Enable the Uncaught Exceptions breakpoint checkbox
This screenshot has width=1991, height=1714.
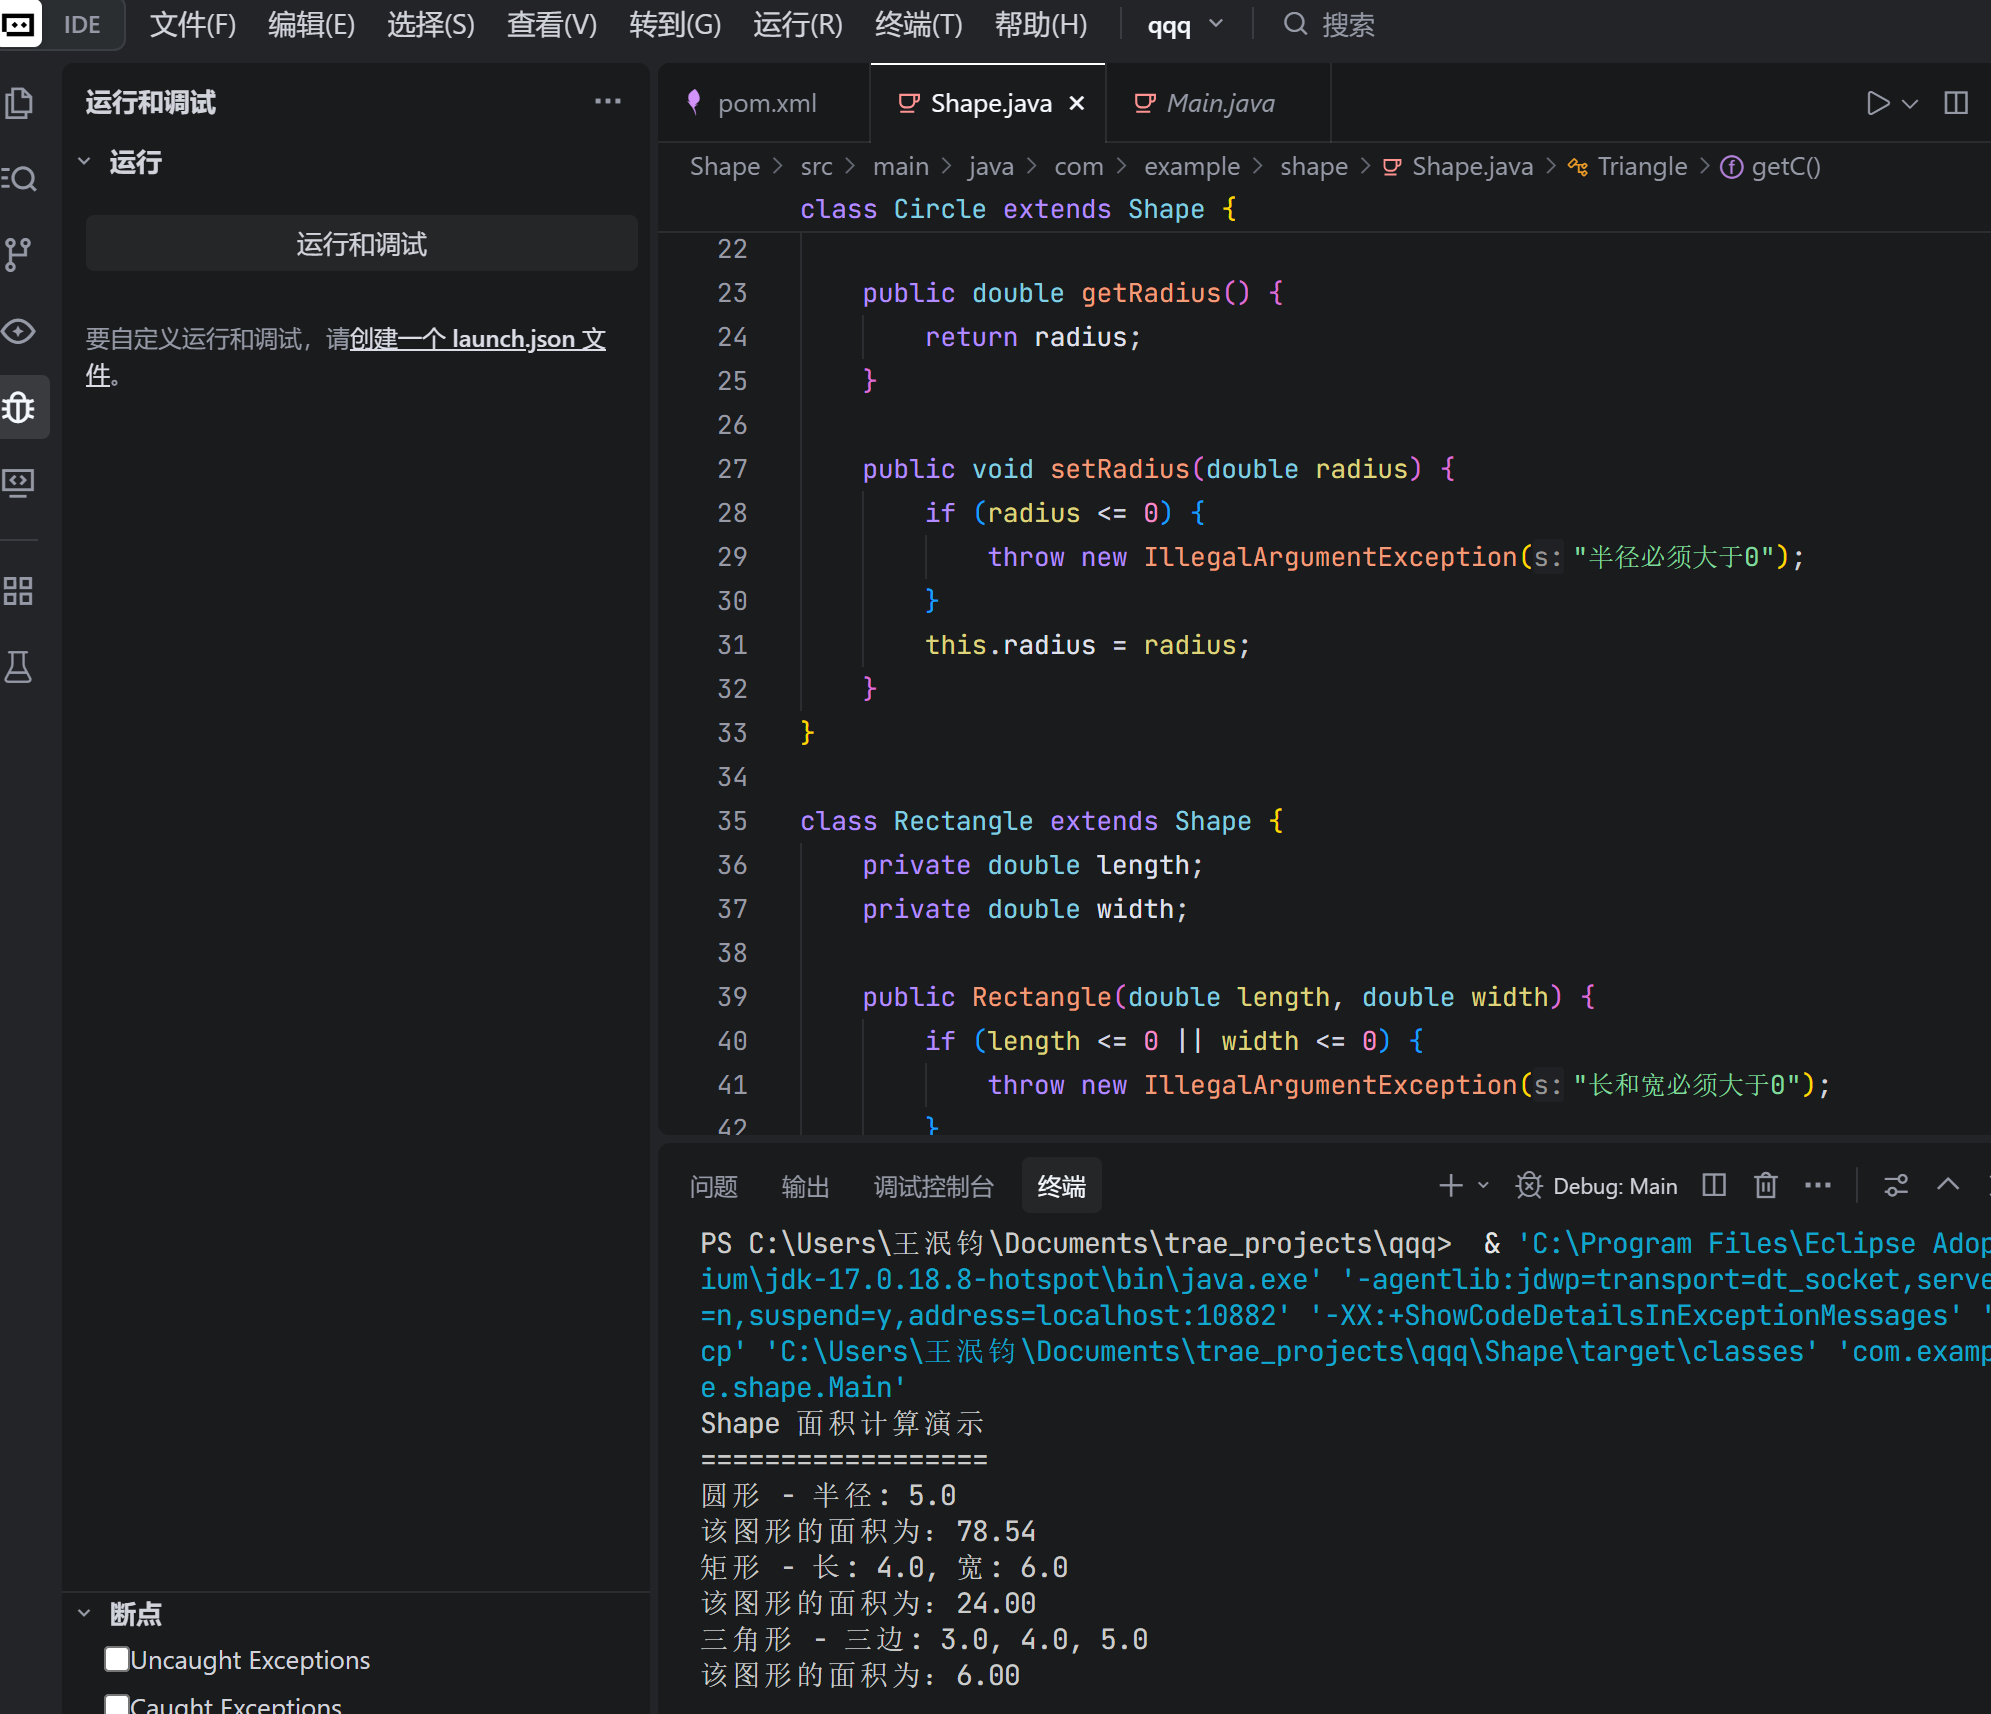click(x=117, y=1660)
